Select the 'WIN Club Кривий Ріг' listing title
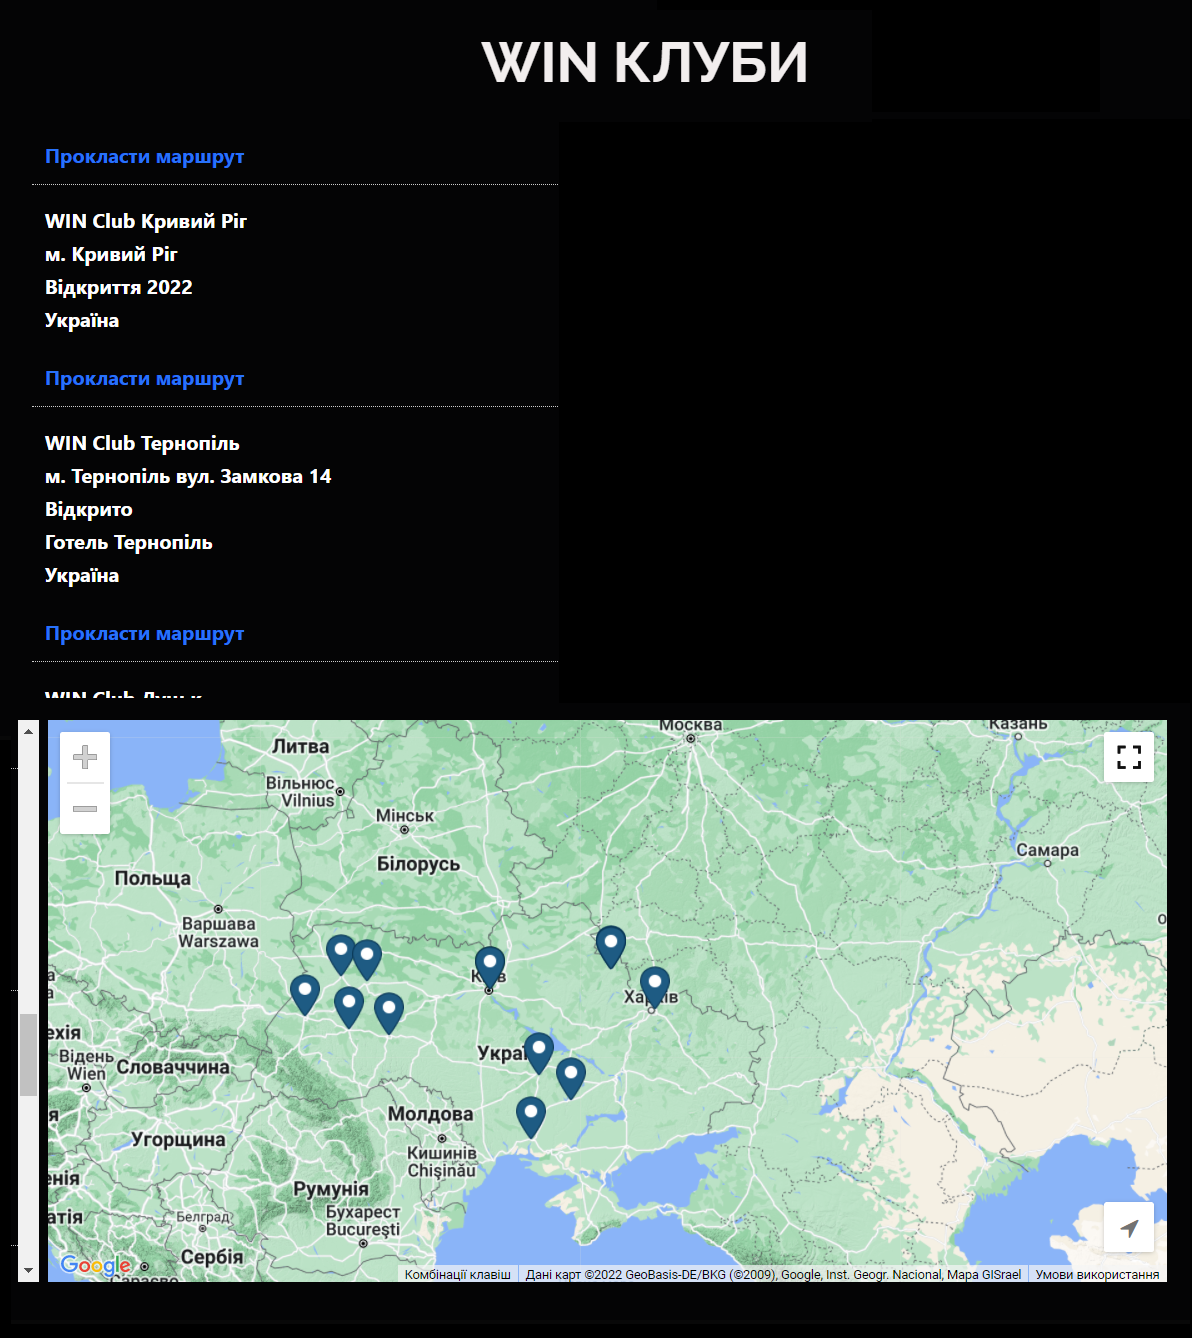The image size is (1192, 1338). (x=146, y=221)
